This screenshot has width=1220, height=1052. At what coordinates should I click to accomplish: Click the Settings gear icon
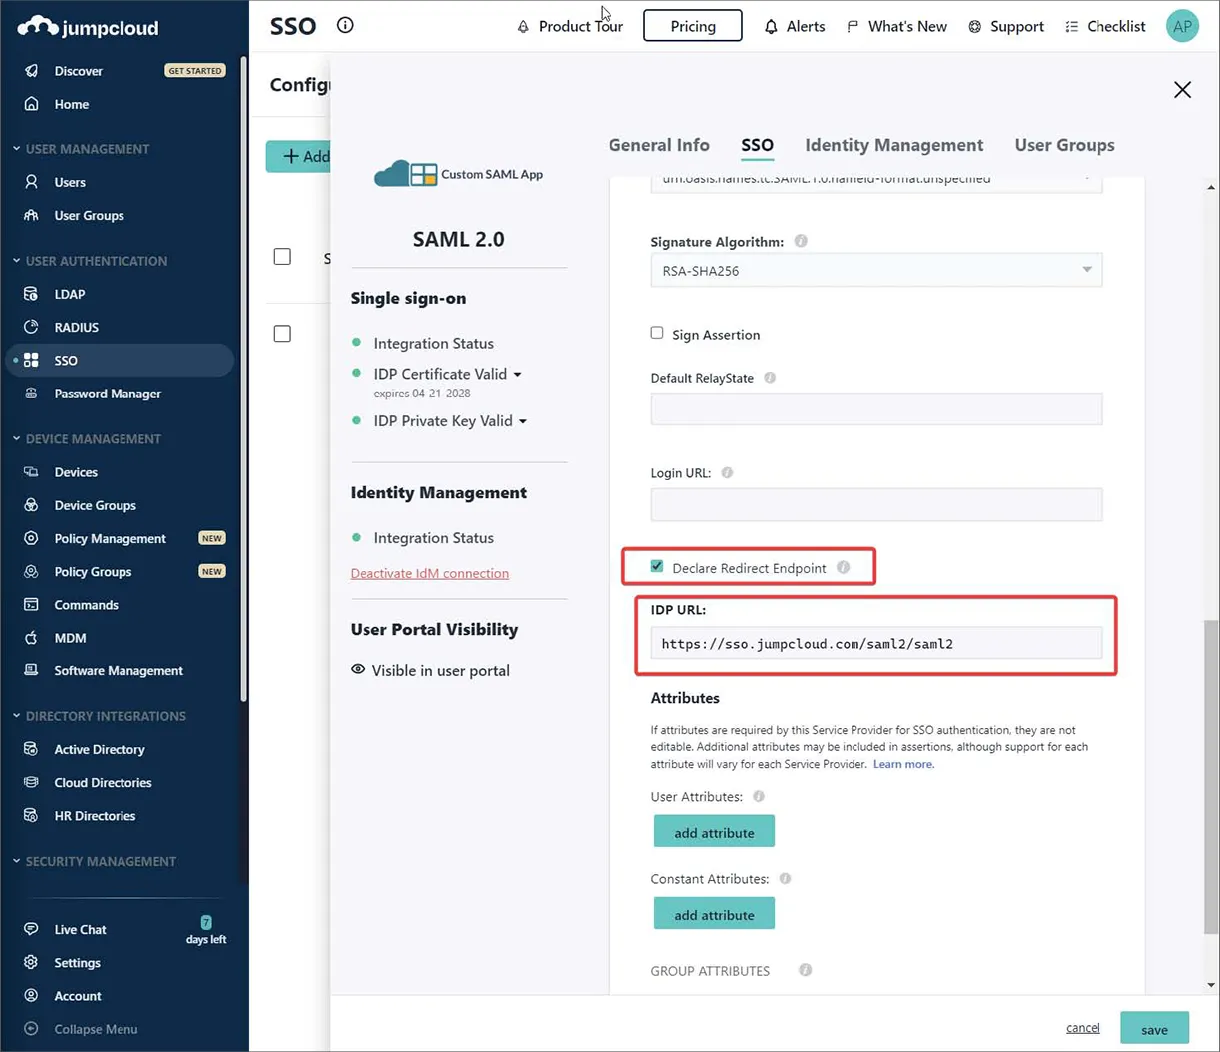pos(32,962)
